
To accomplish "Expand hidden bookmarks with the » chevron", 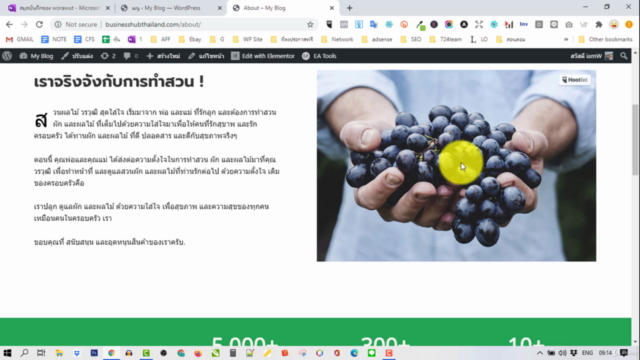I will [566, 39].
